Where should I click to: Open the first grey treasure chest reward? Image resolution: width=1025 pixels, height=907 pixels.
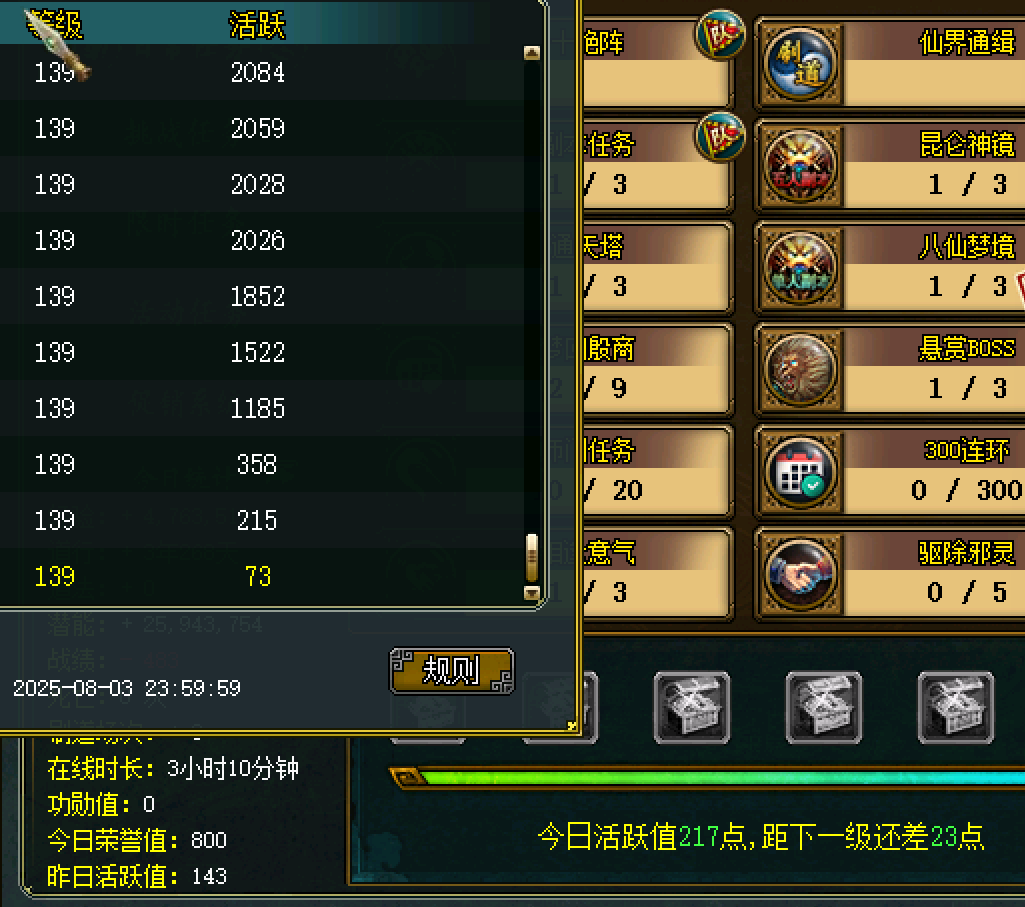(692, 708)
